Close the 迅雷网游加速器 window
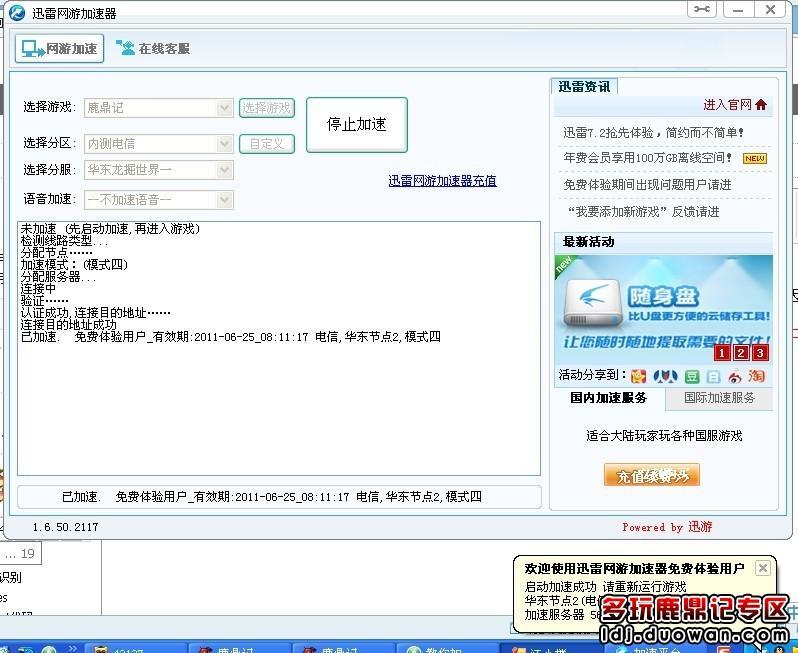Screen dimensions: 798x653 coord(771,9)
